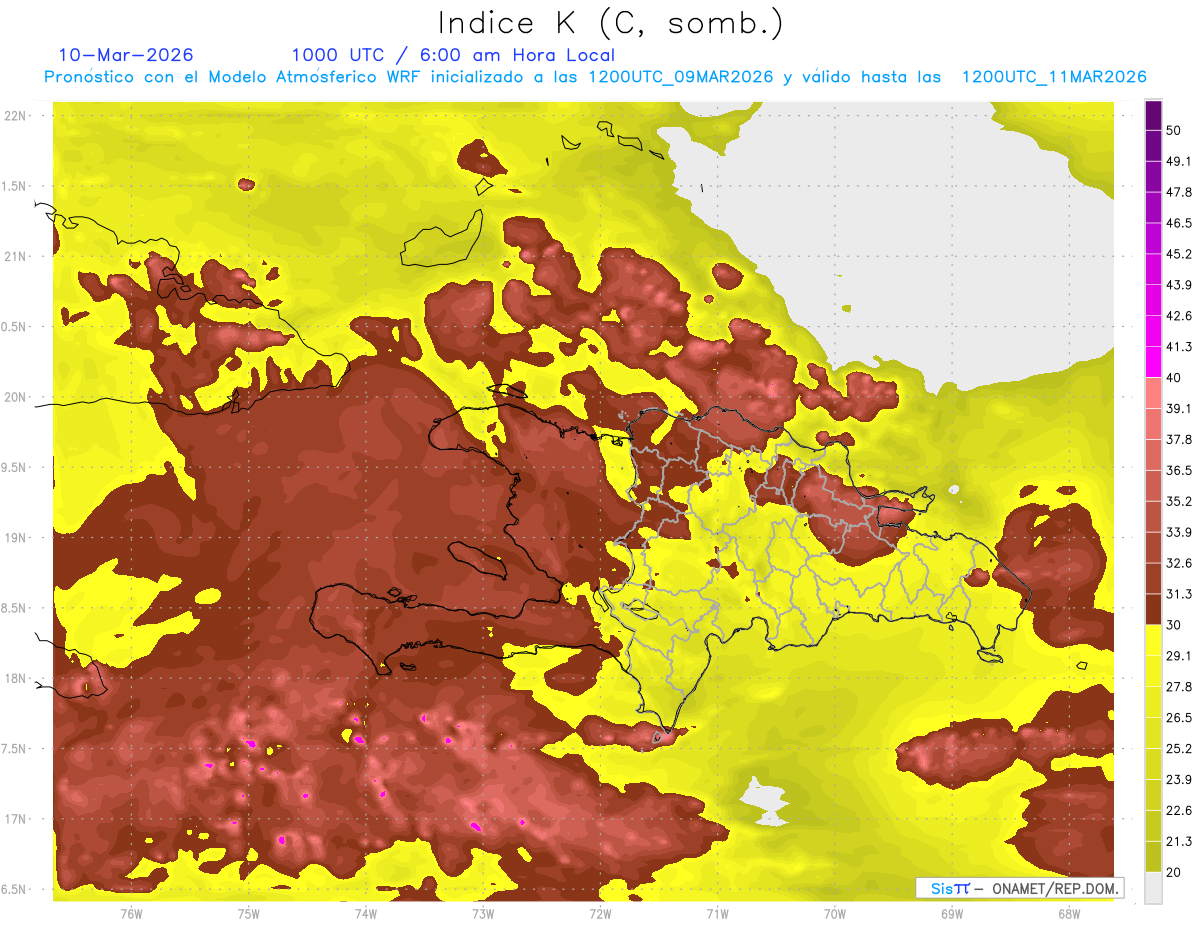
Task: Click the "1200UTC_09MAR2026" initialization time text
Action: tap(682, 77)
